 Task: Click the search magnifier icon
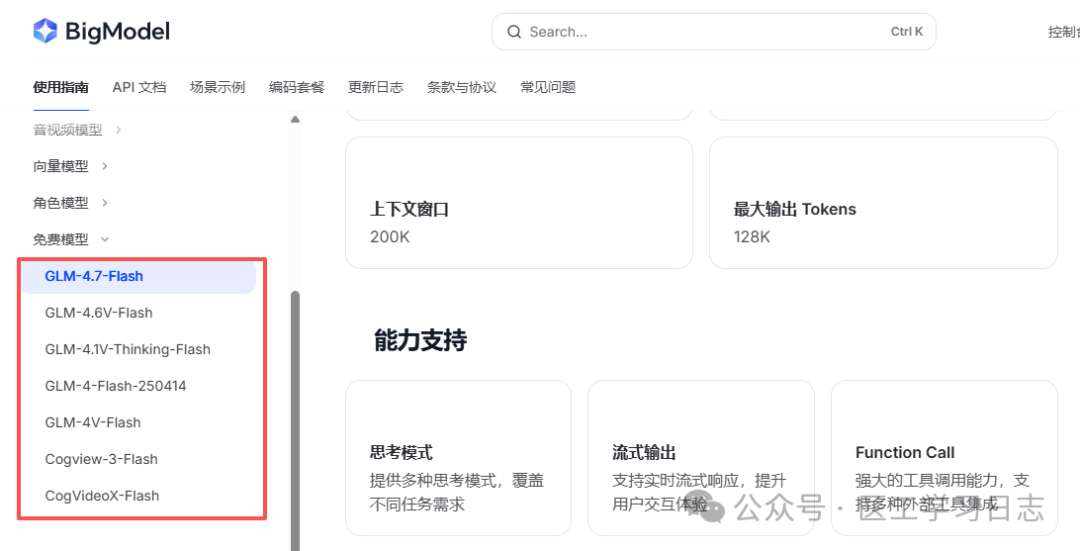pos(514,32)
